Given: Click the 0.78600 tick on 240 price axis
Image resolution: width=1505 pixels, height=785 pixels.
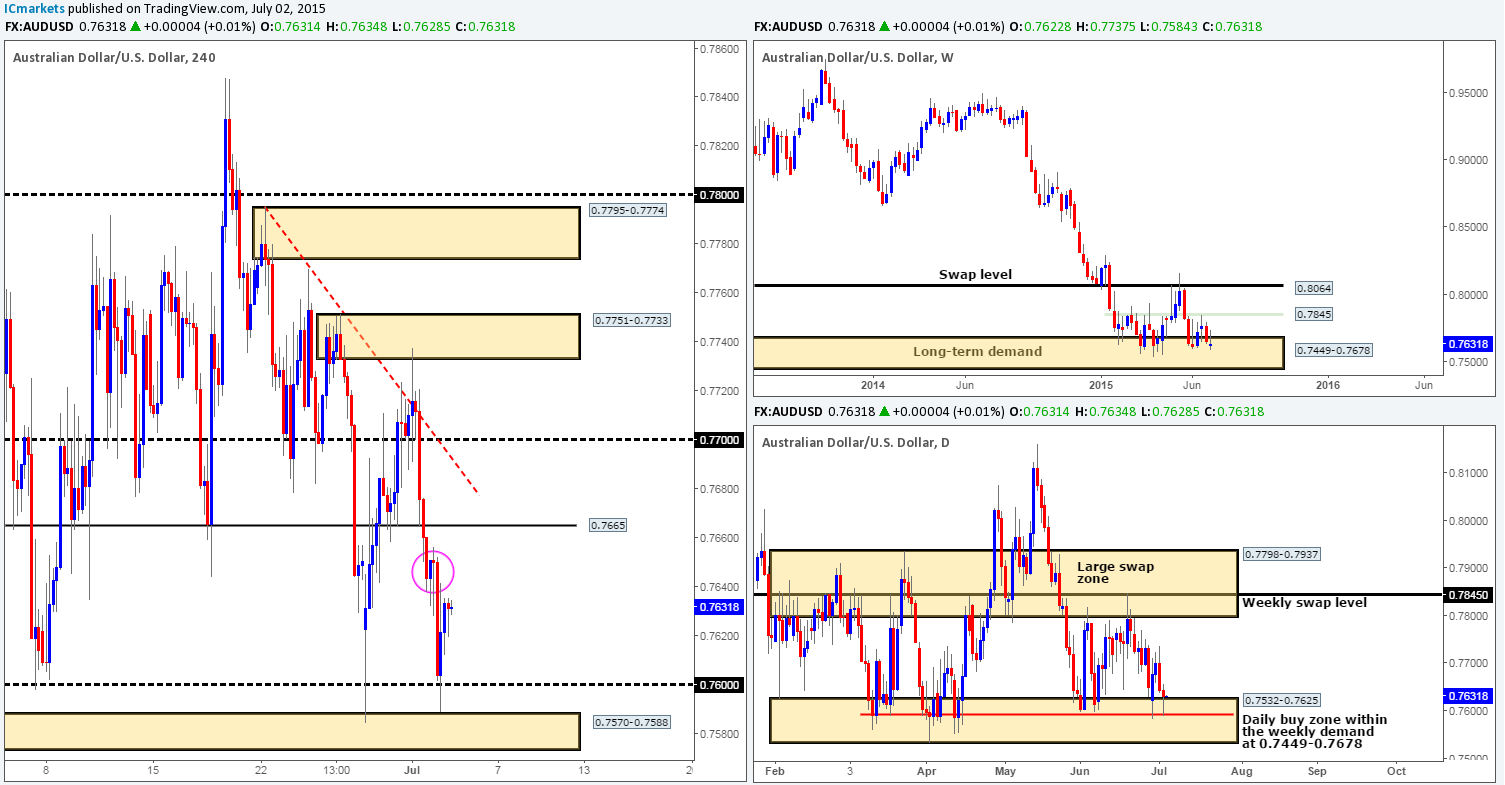Looking at the screenshot, I should [718, 48].
